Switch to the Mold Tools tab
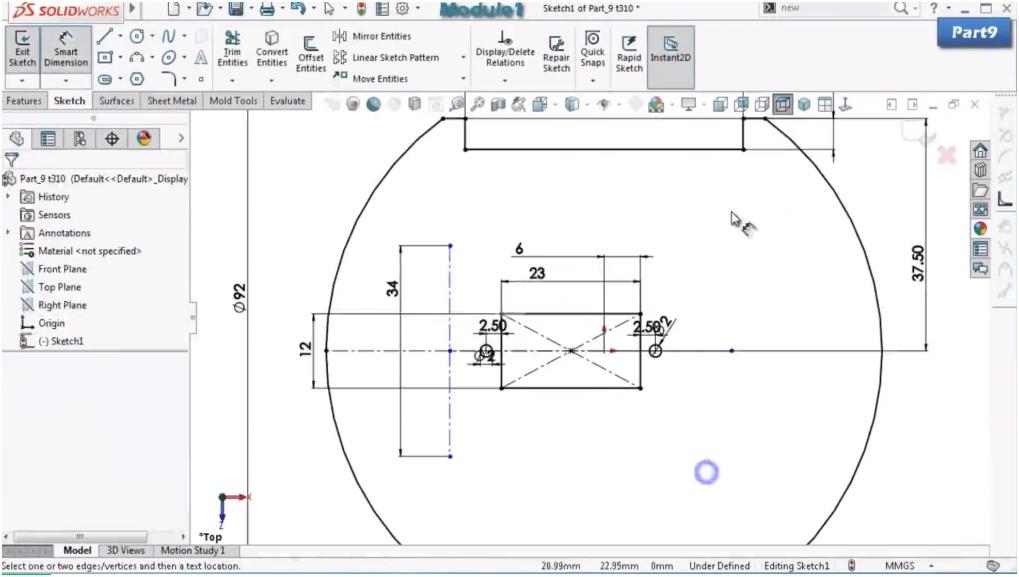The width and height of the screenshot is (1019, 577). (233, 101)
